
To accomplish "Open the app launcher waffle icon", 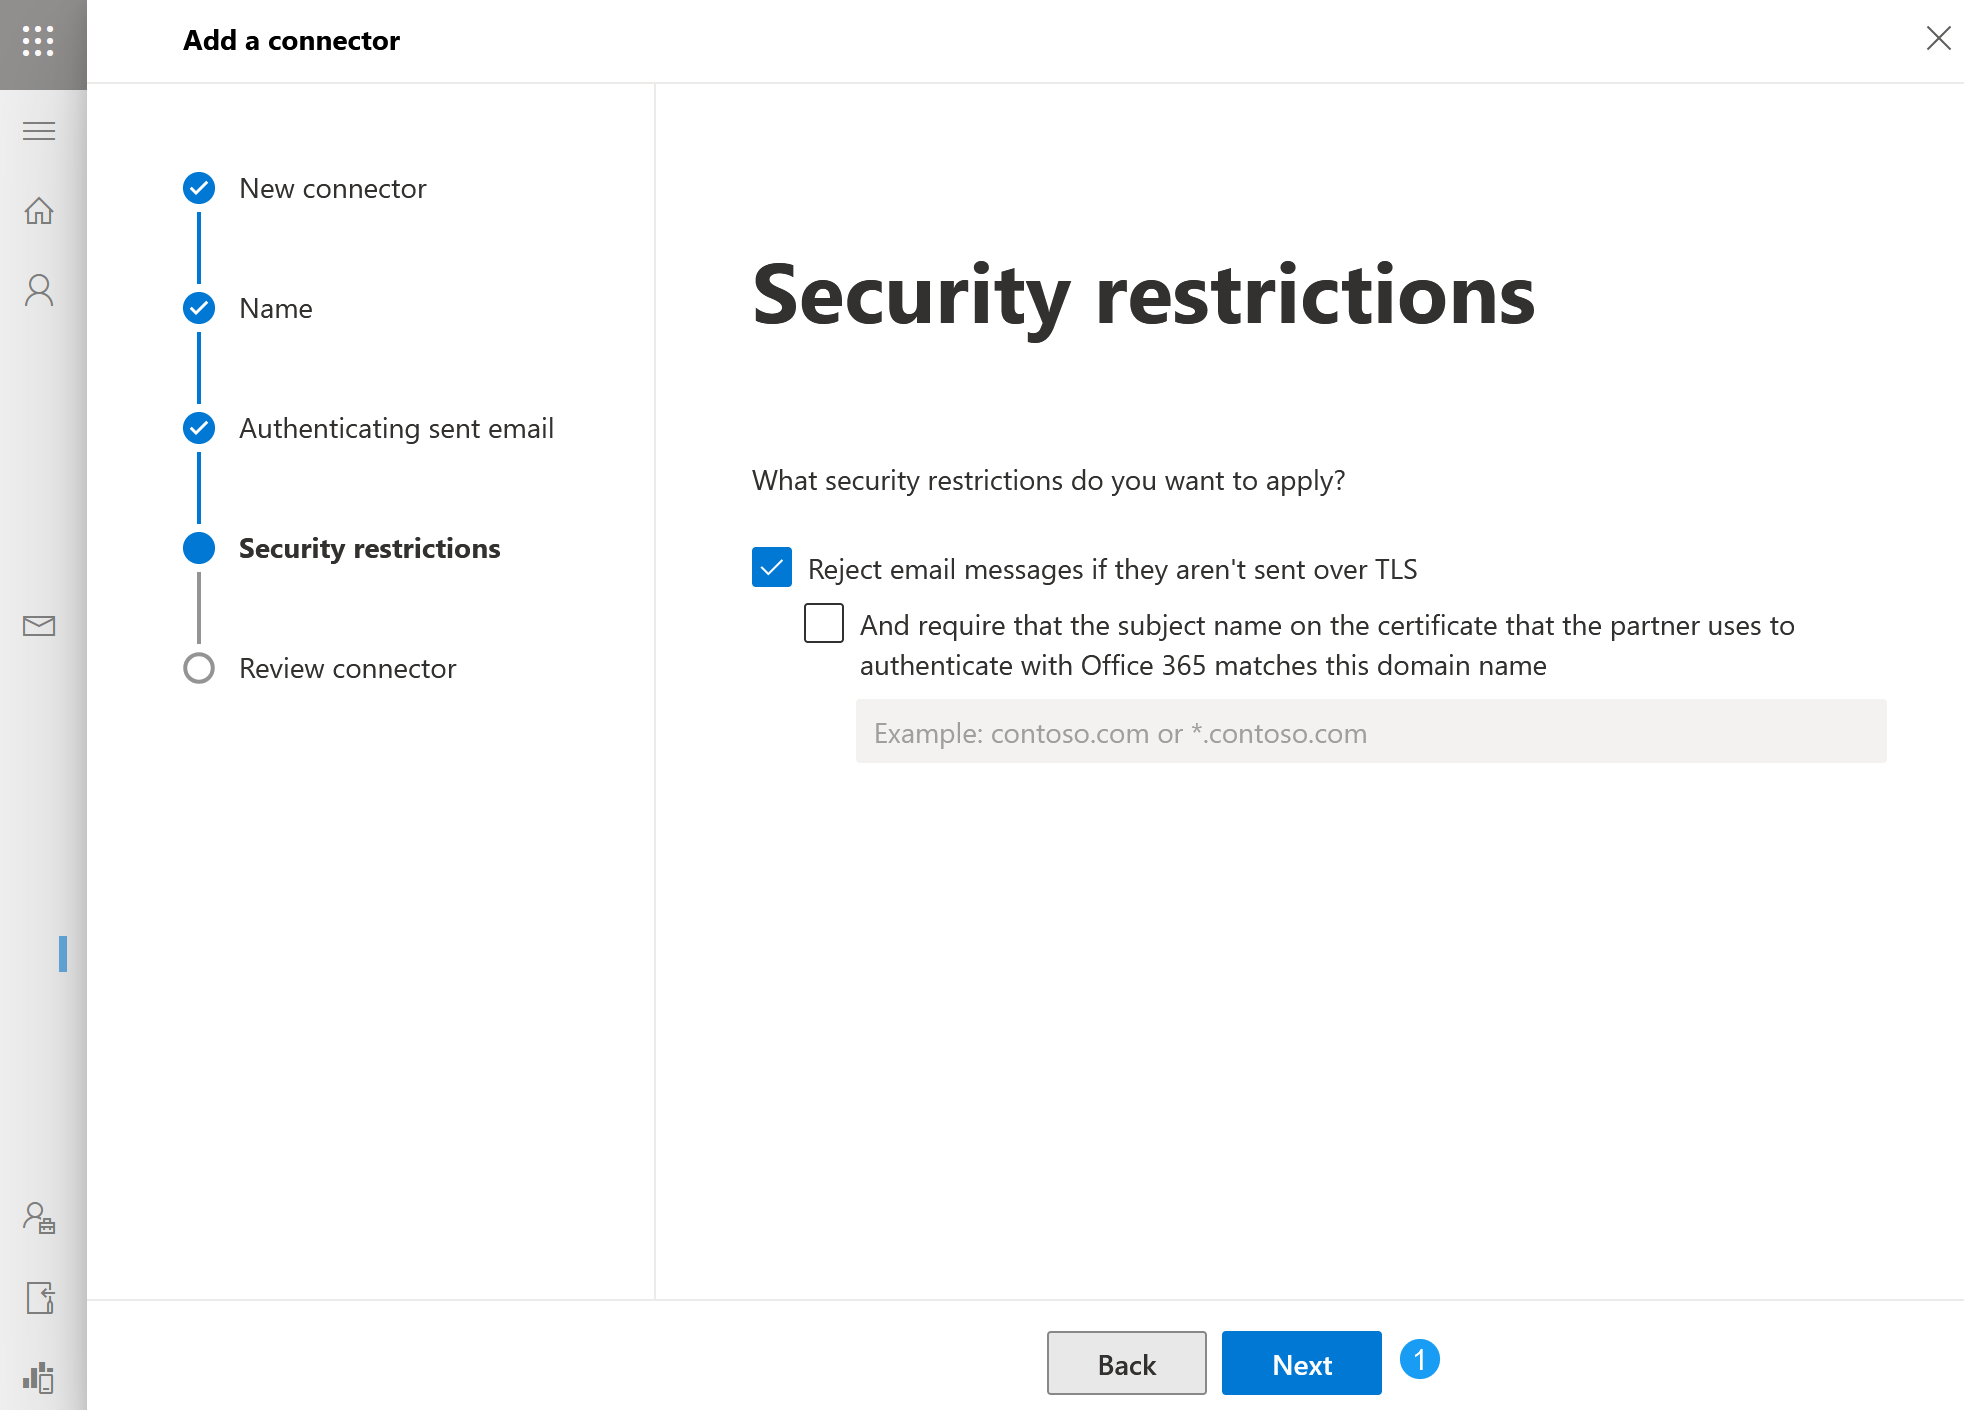I will (x=38, y=41).
